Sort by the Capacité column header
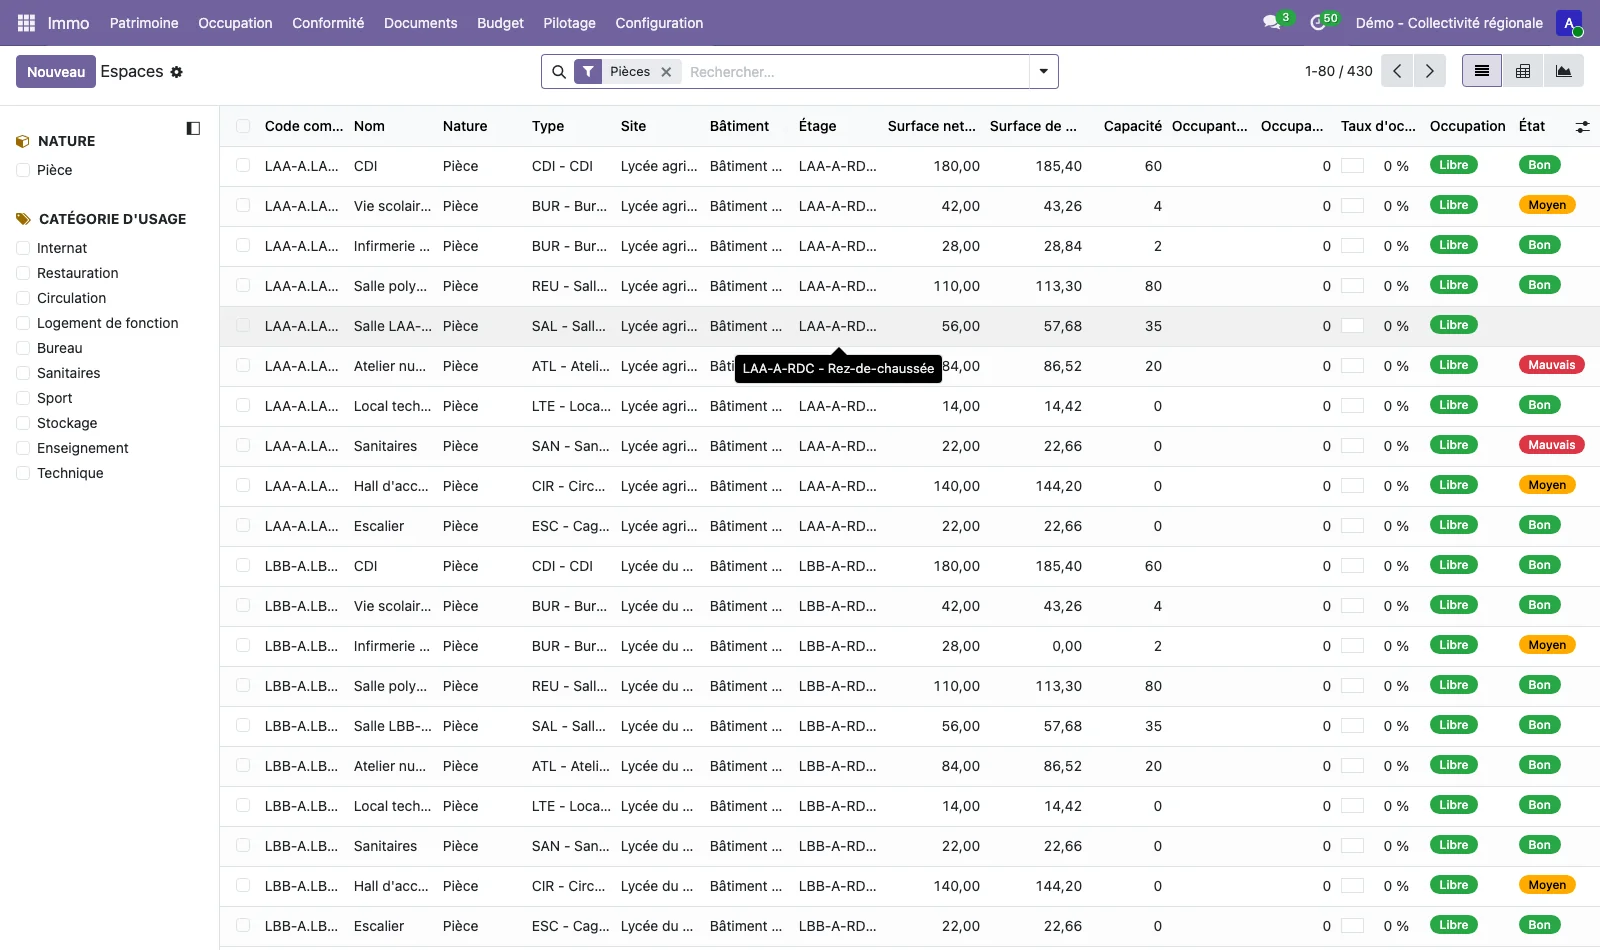The height and width of the screenshot is (950, 1600). coord(1132,126)
